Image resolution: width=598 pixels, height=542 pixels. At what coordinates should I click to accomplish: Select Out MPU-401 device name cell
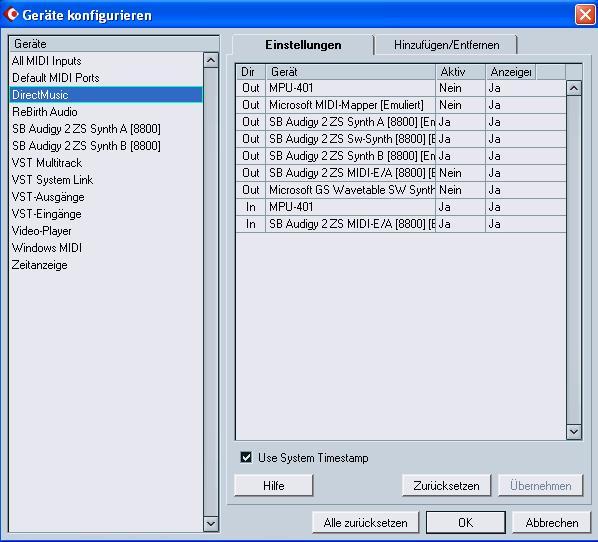coord(350,88)
